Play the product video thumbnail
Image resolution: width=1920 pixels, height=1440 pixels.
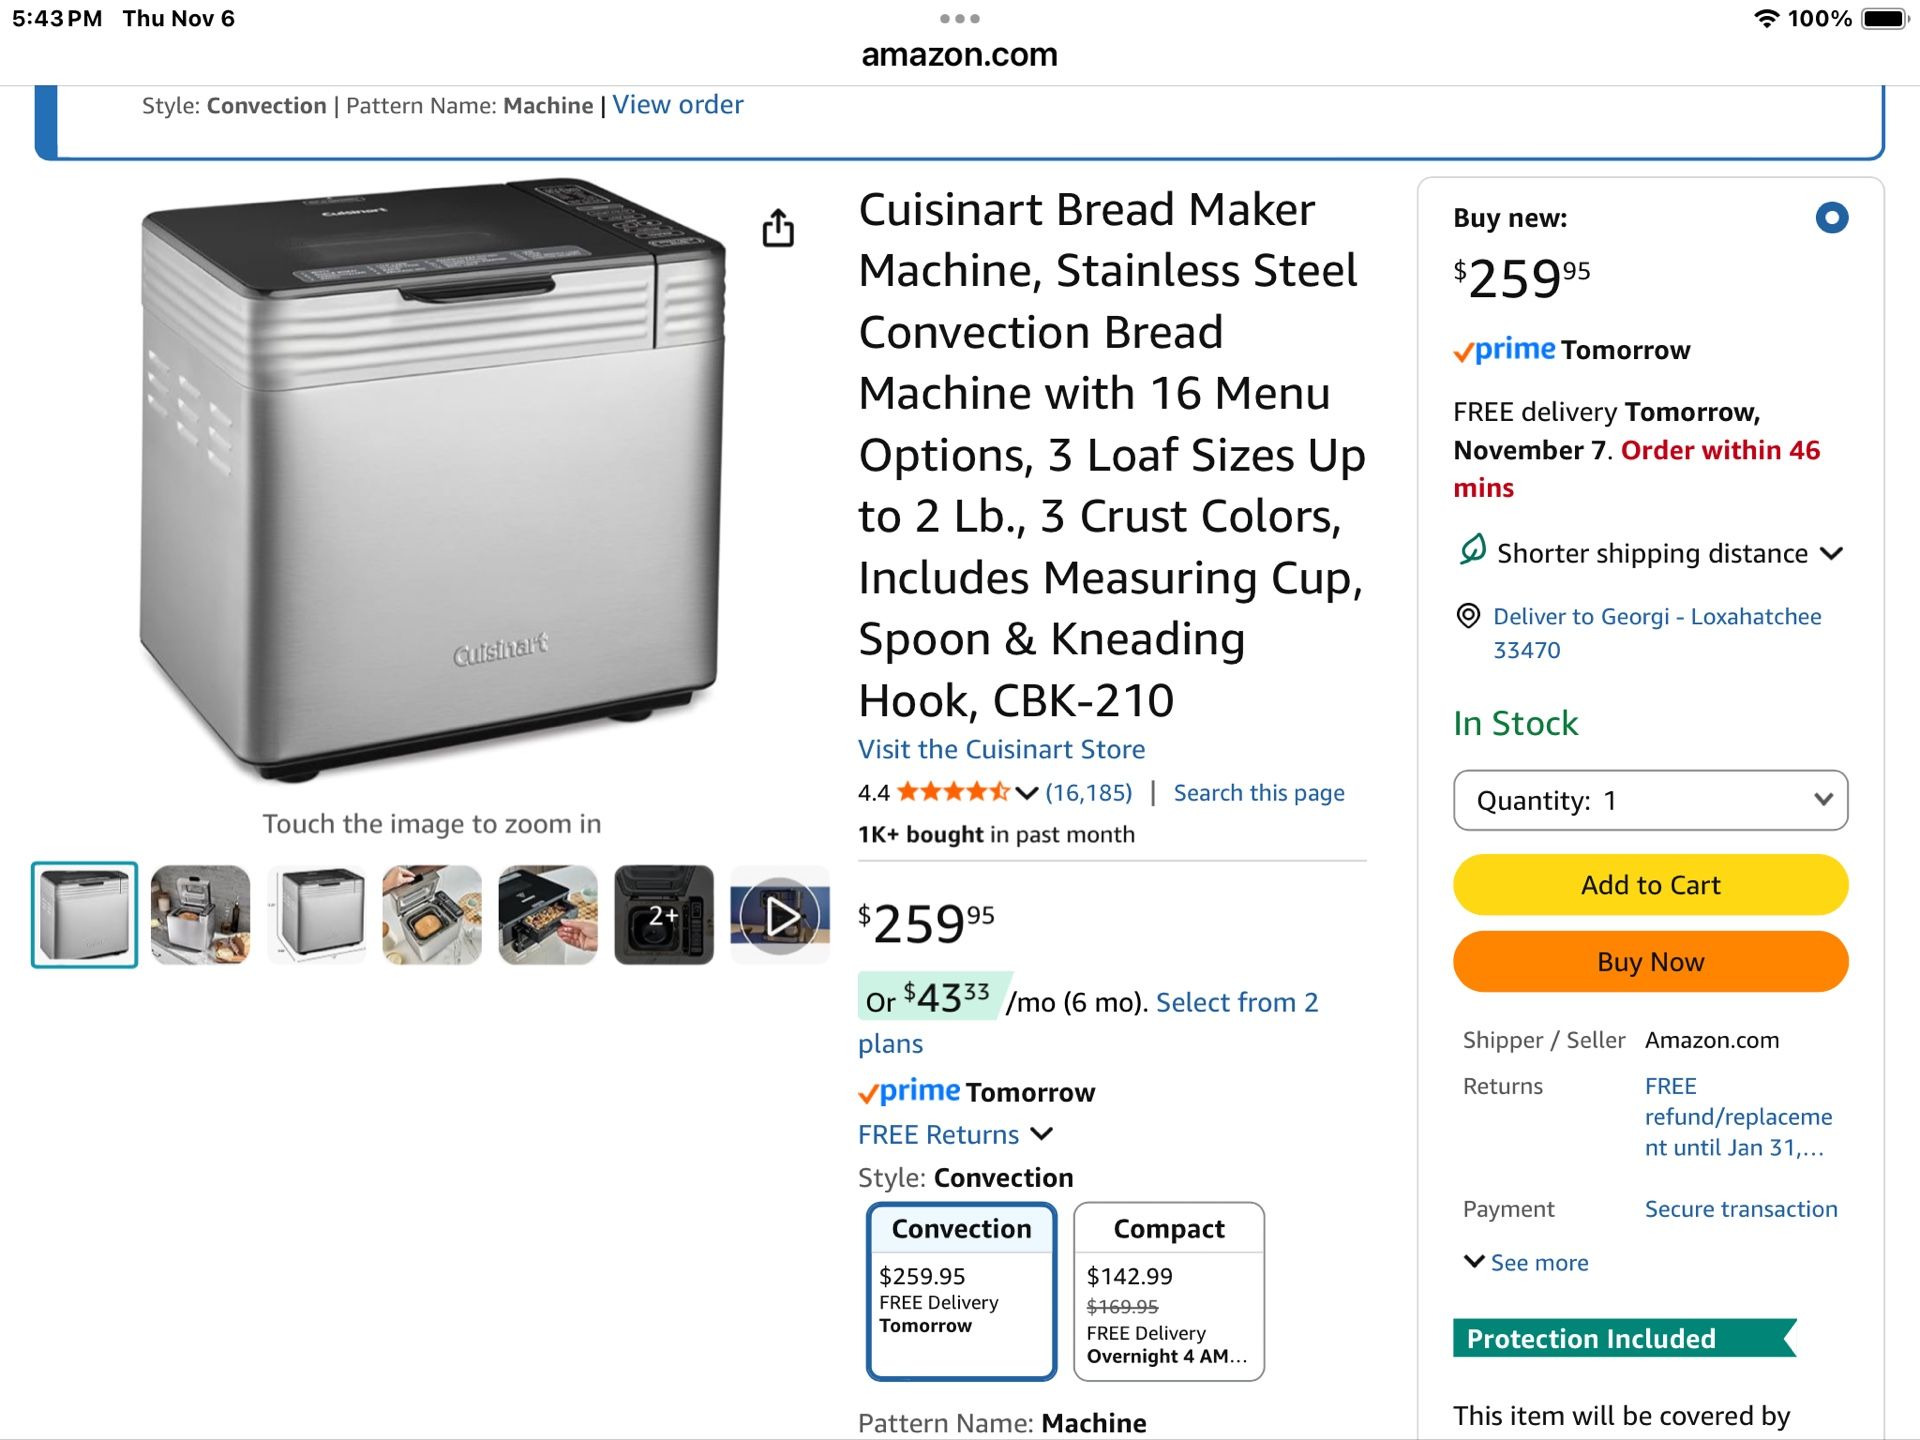coord(781,915)
